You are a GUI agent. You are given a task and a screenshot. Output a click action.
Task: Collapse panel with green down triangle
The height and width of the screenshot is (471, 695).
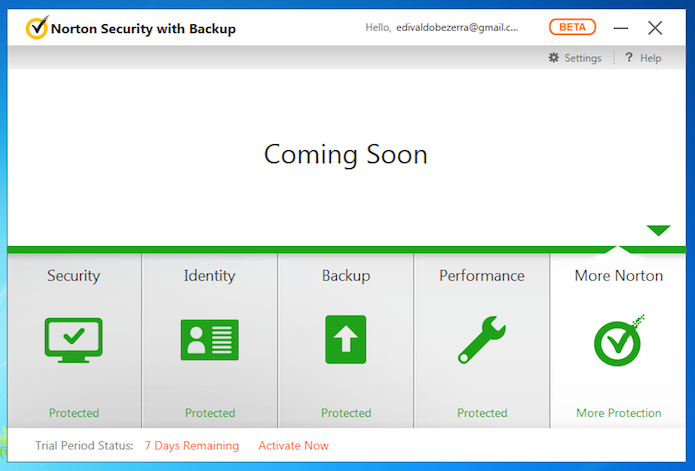[658, 230]
